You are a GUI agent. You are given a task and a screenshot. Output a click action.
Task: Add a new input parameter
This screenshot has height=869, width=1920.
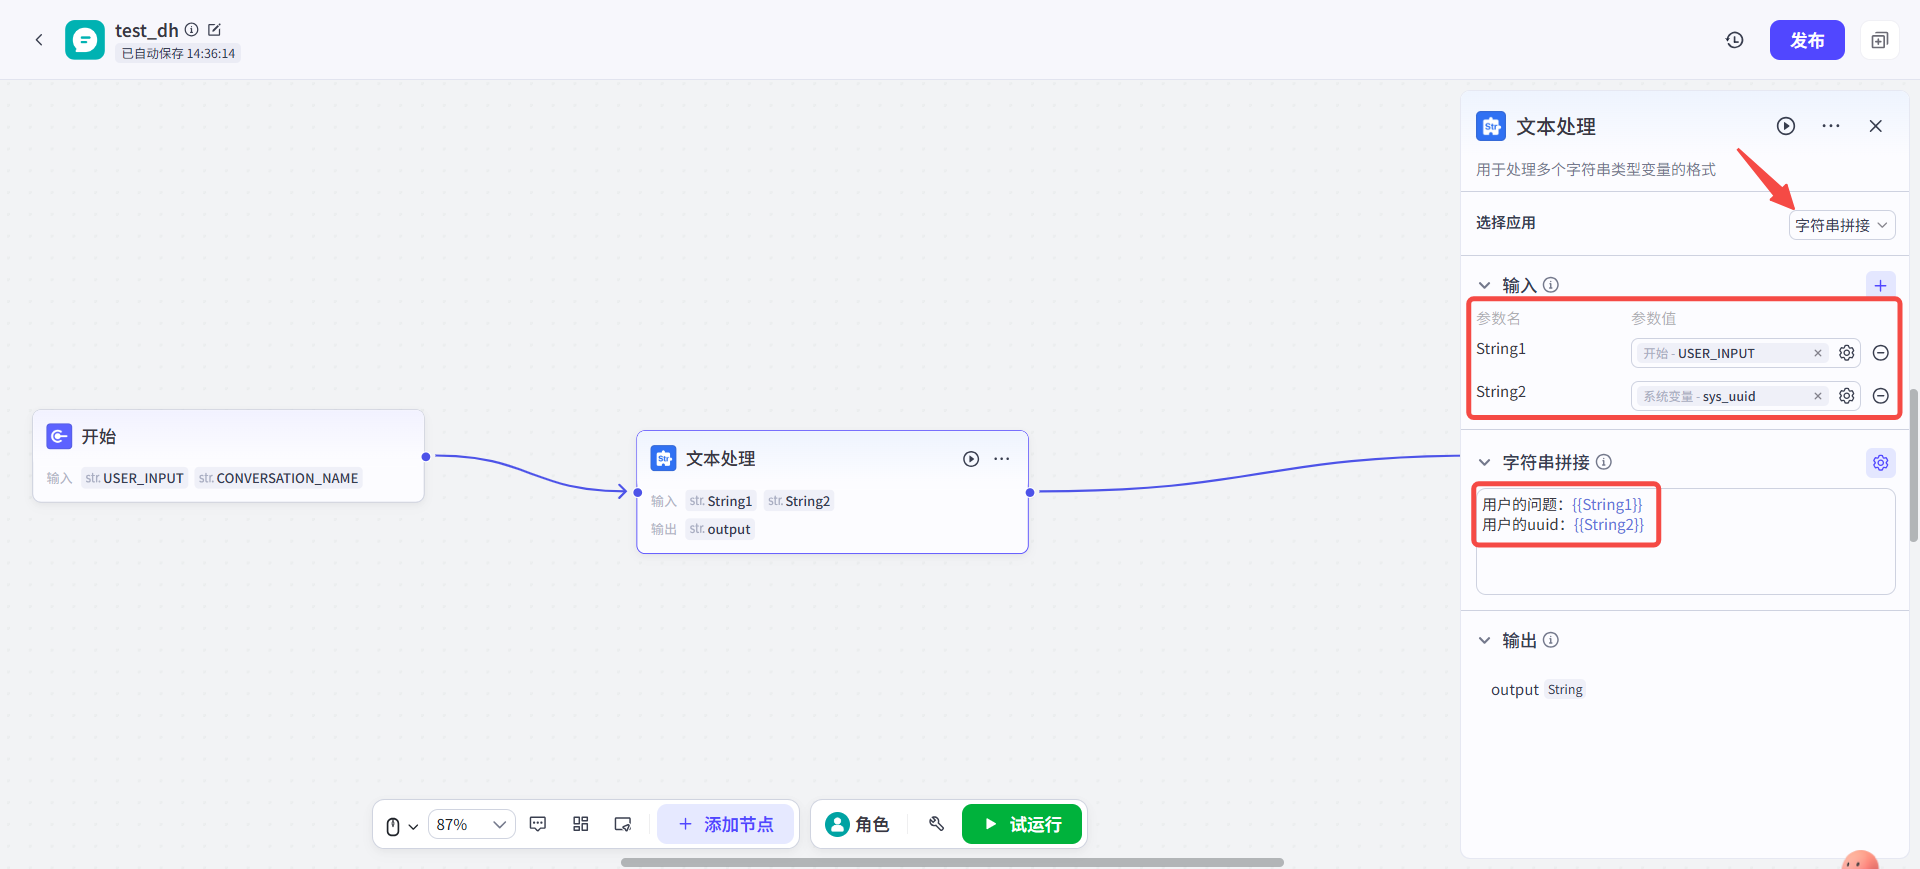[1881, 285]
